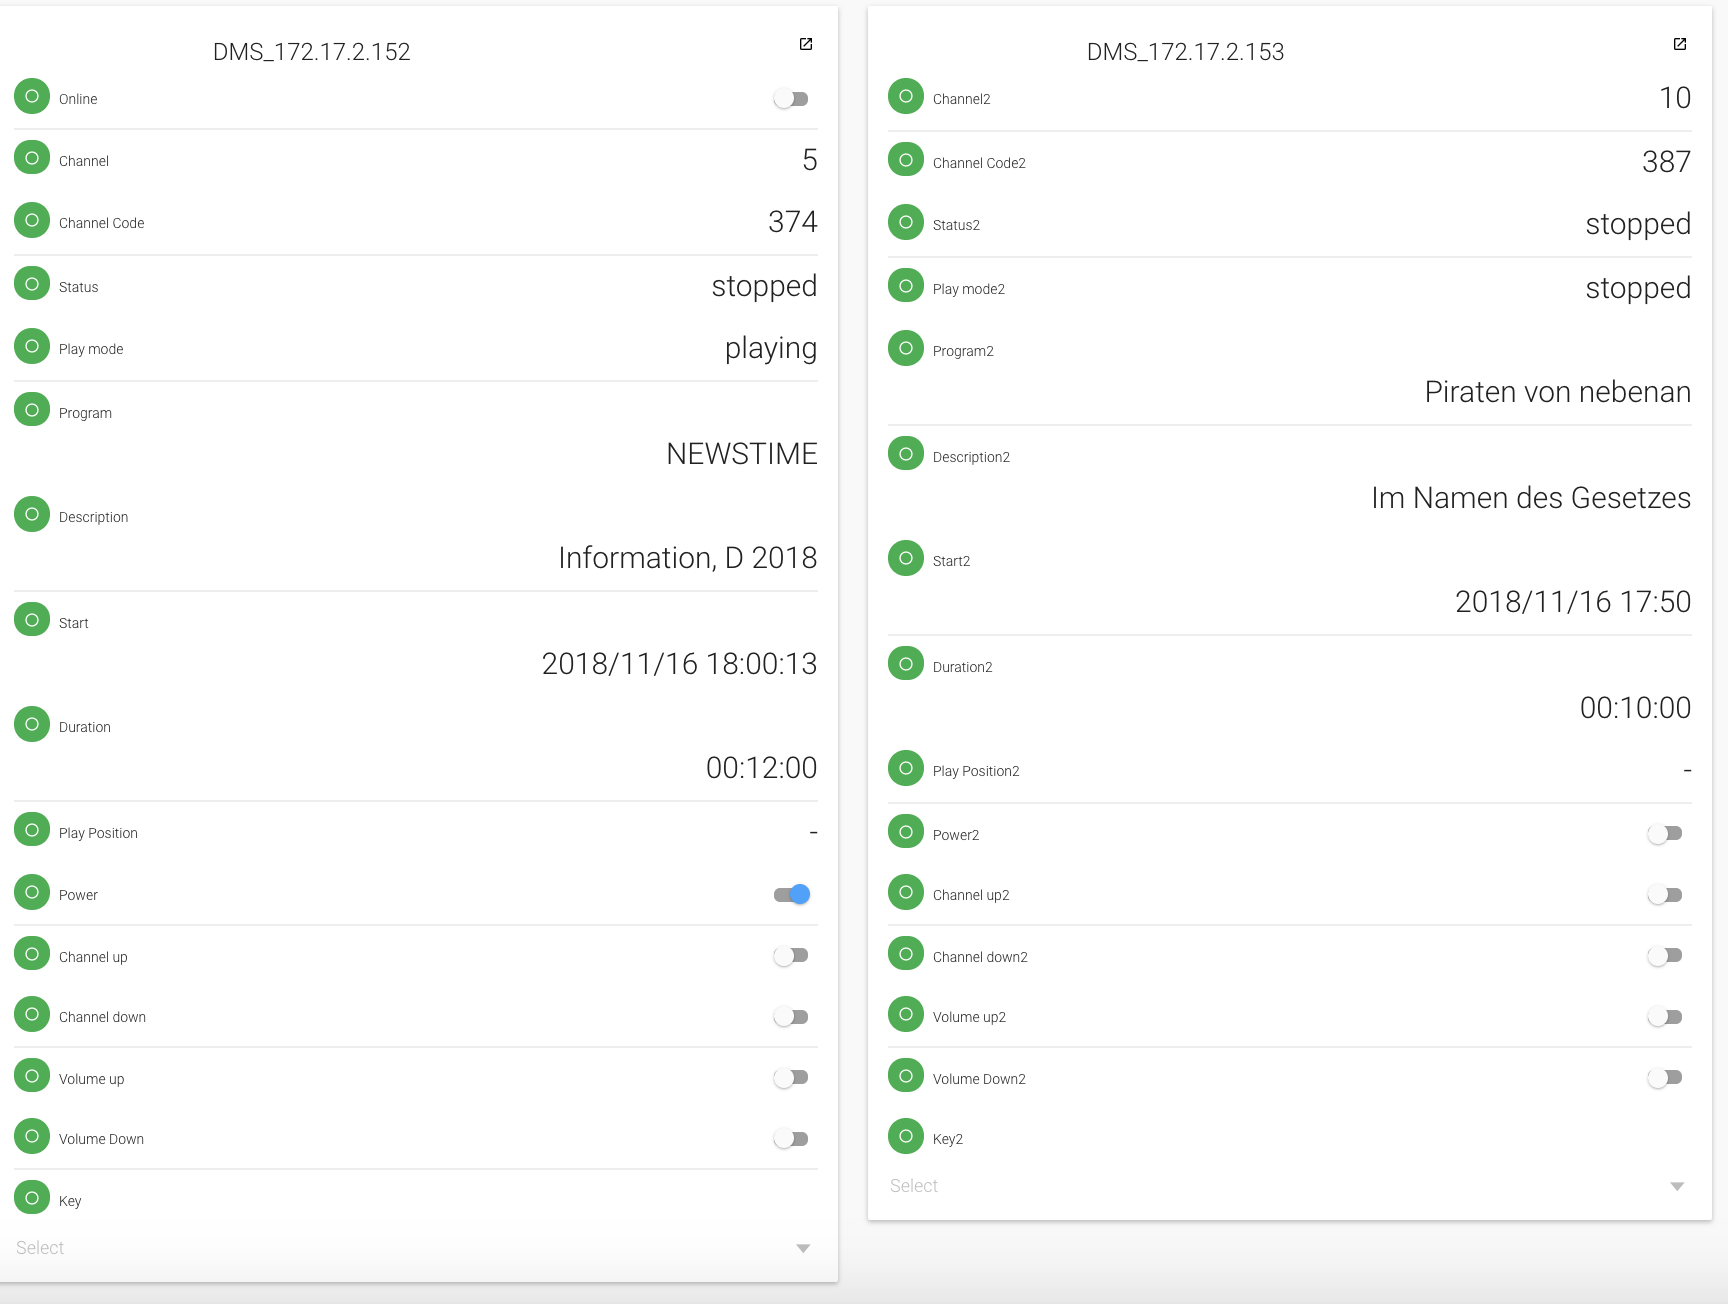Click the green icon next to Program

click(32, 411)
